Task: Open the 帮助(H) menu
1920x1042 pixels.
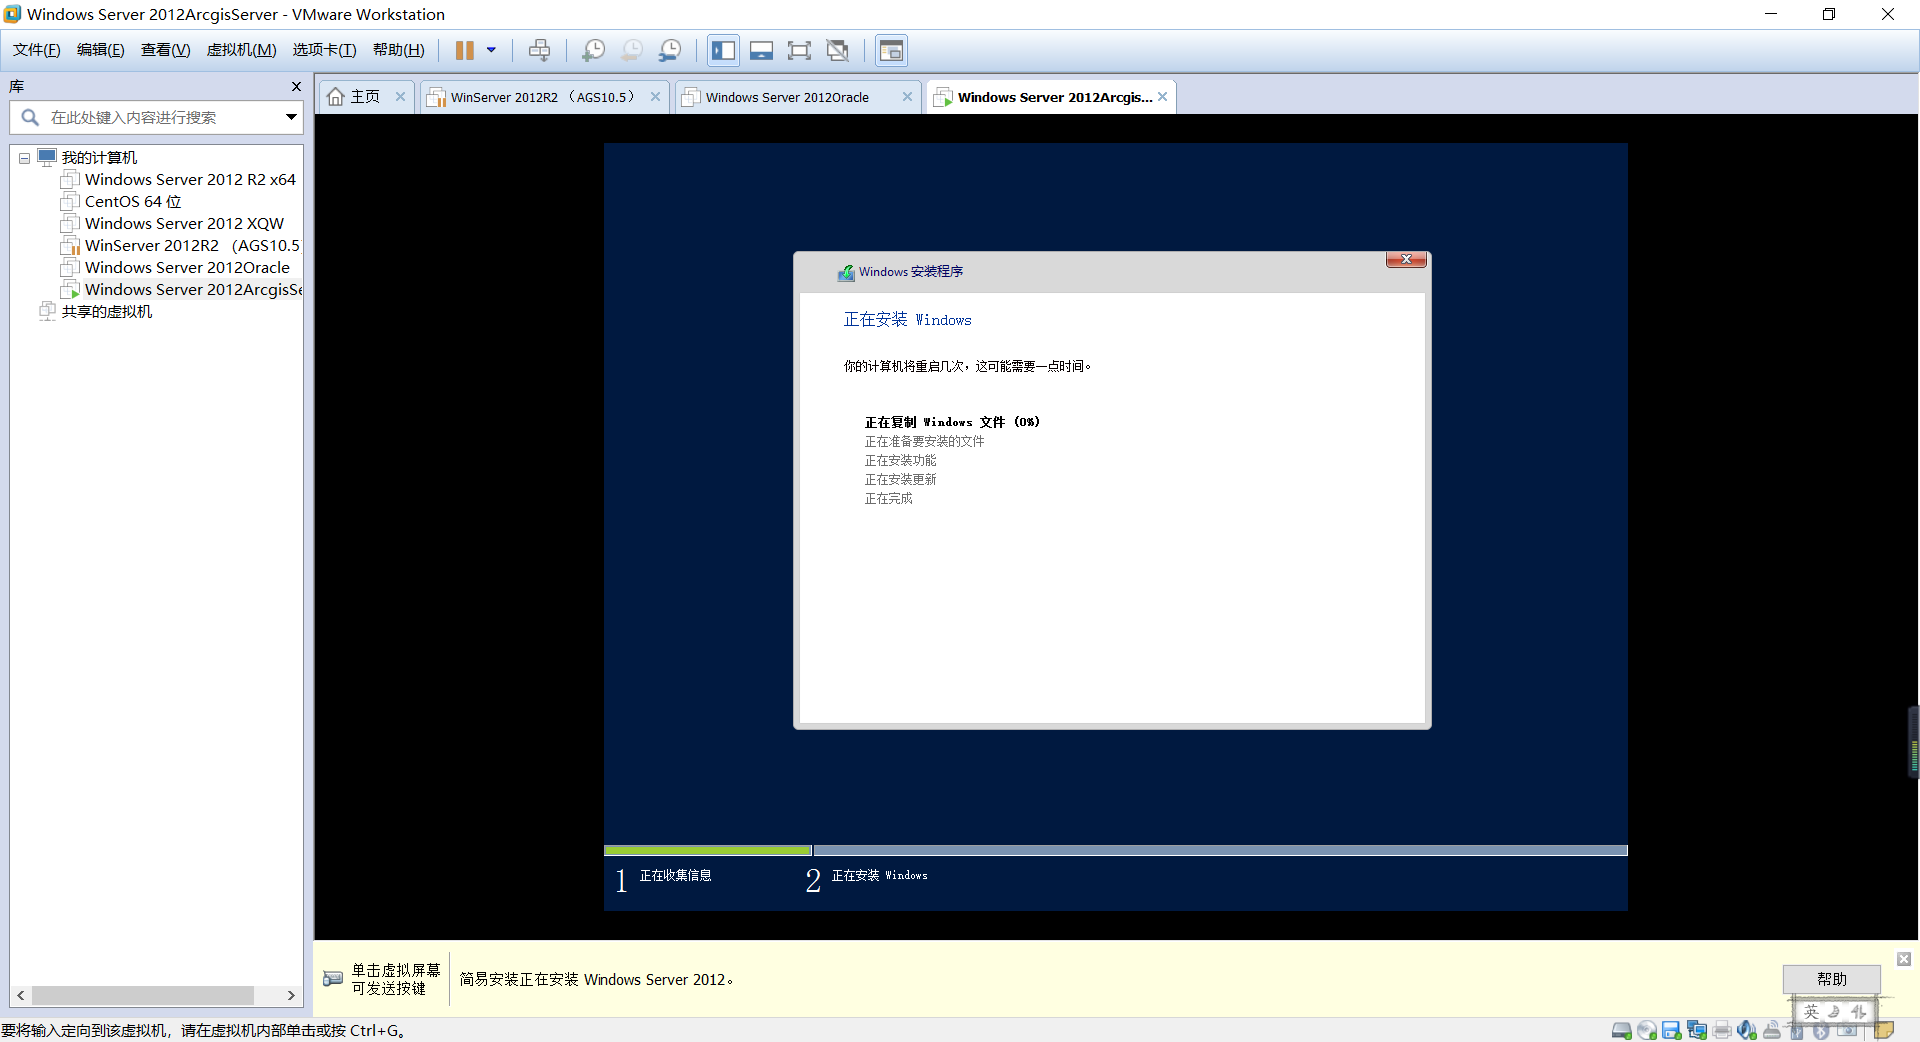Action: coord(399,50)
